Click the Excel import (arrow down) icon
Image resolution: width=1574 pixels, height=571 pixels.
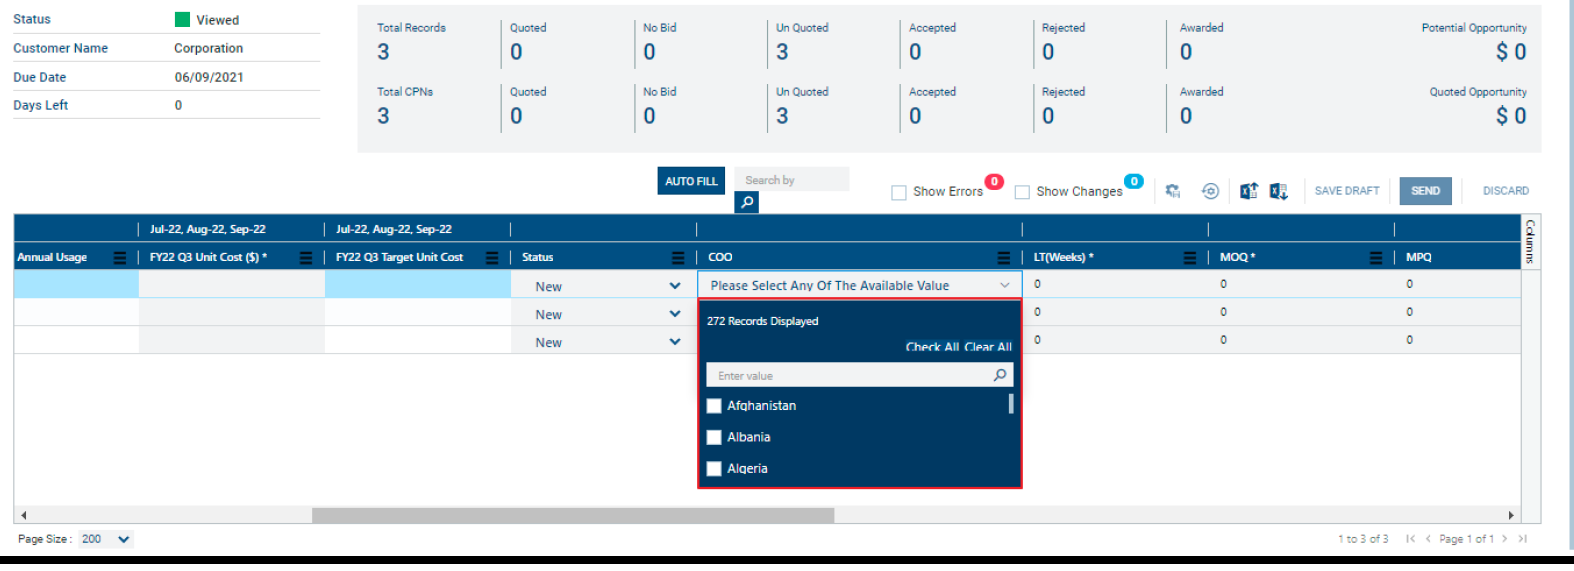(1279, 190)
